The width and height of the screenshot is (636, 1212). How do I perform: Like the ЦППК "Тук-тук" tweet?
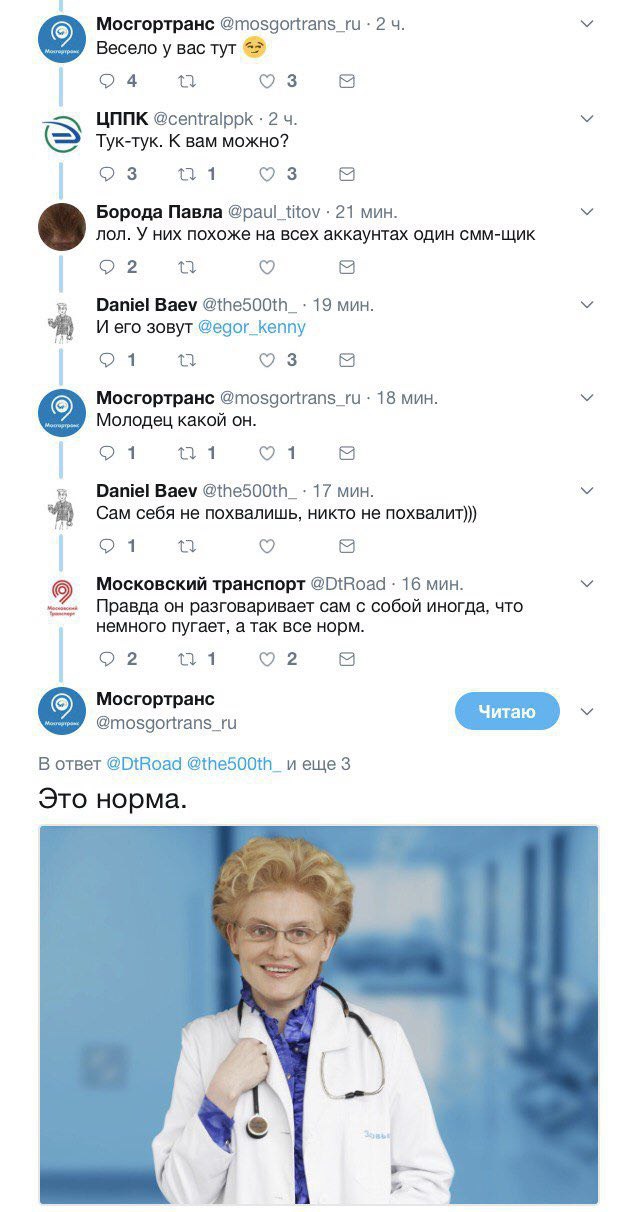click(x=267, y=174)
